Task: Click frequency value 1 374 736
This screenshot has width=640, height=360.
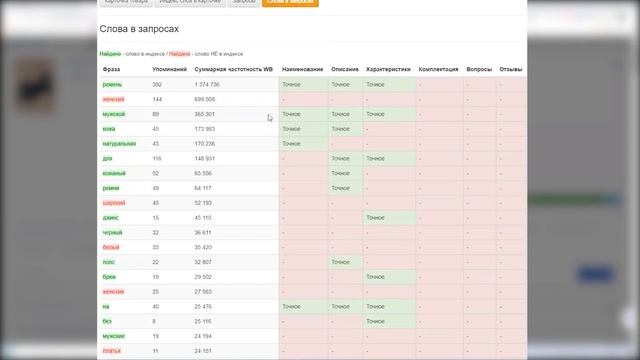Action: point(207,84)
